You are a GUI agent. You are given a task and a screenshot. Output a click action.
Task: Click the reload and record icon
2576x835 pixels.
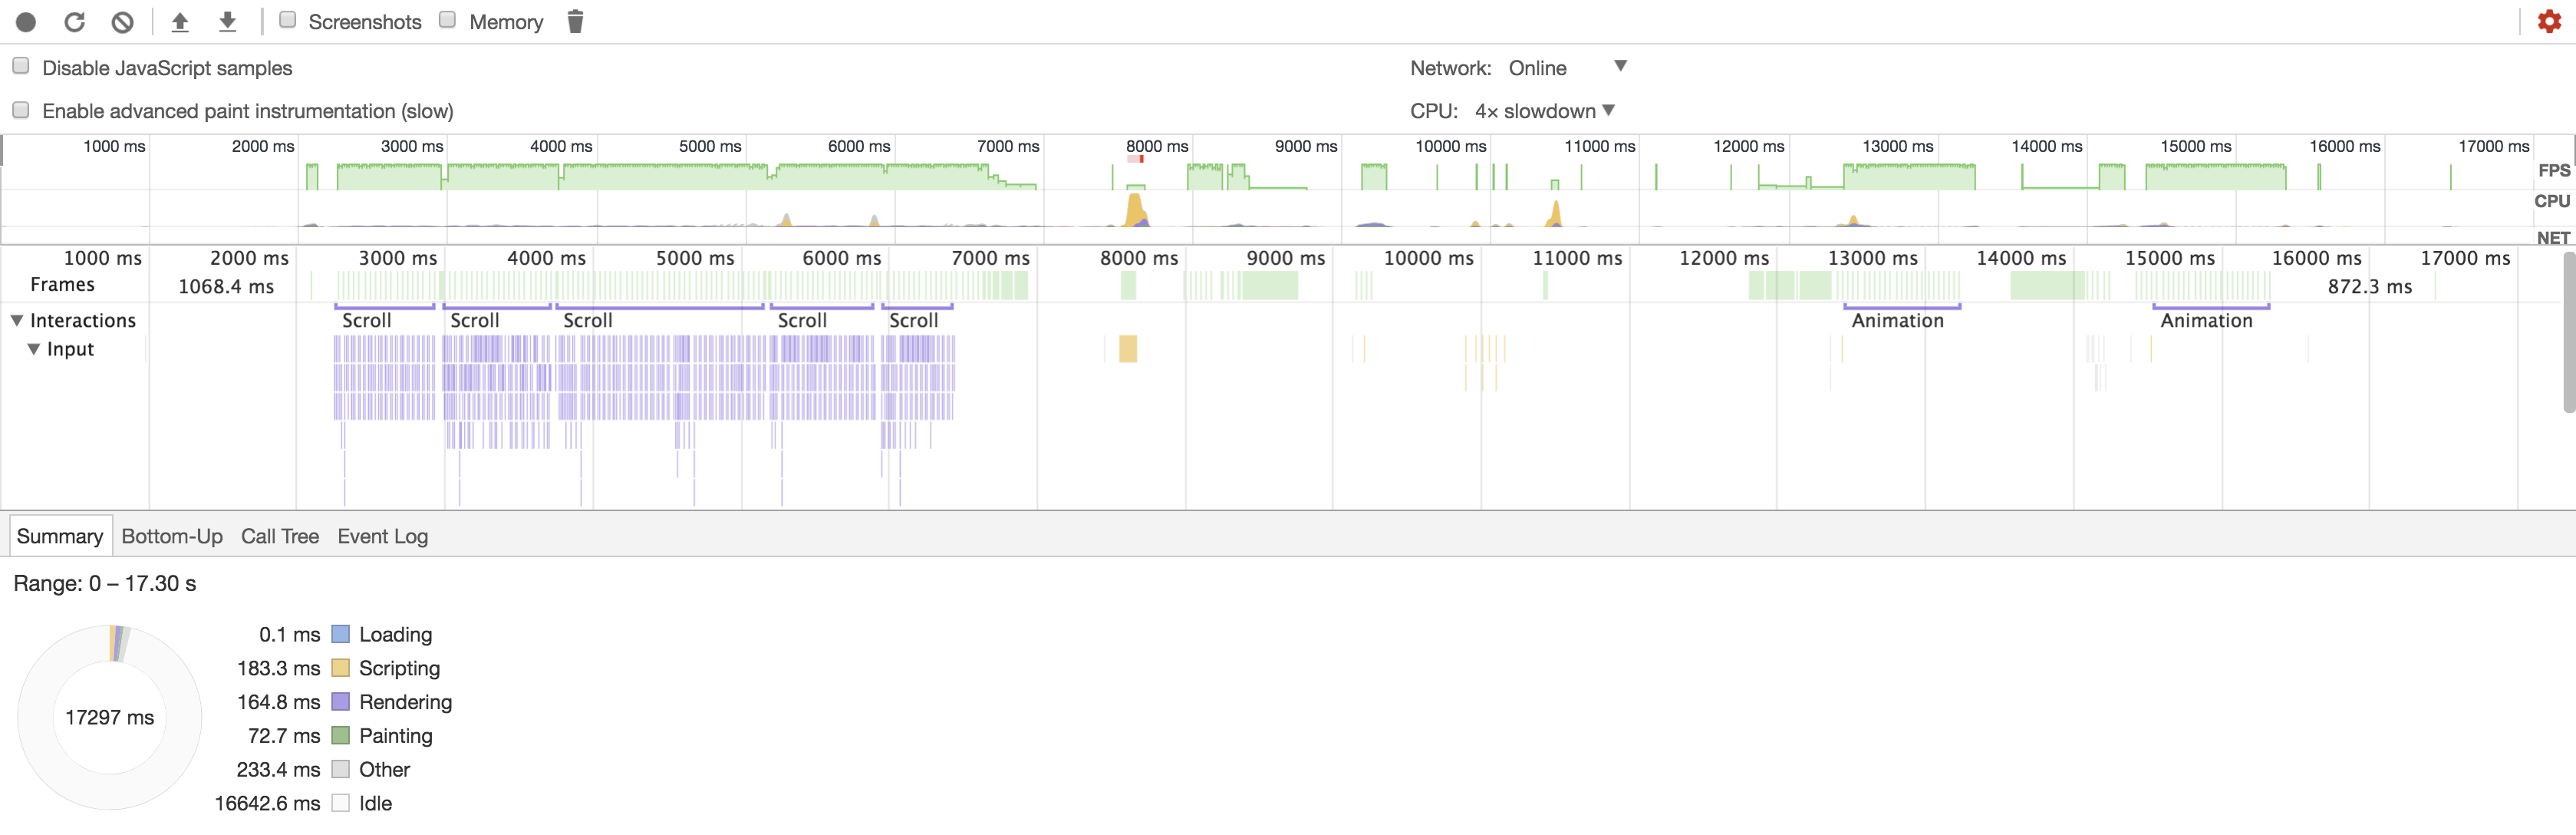pyautogui.click(x=74, y=22)
